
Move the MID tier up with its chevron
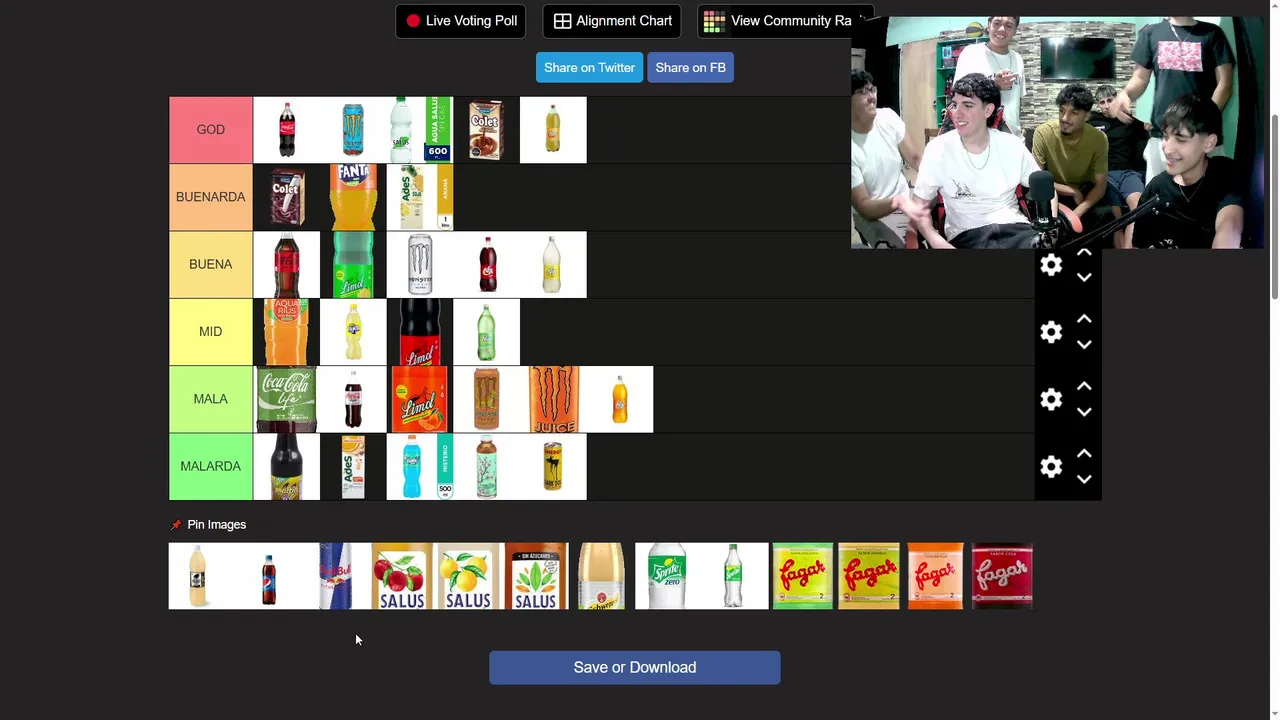1084,319
